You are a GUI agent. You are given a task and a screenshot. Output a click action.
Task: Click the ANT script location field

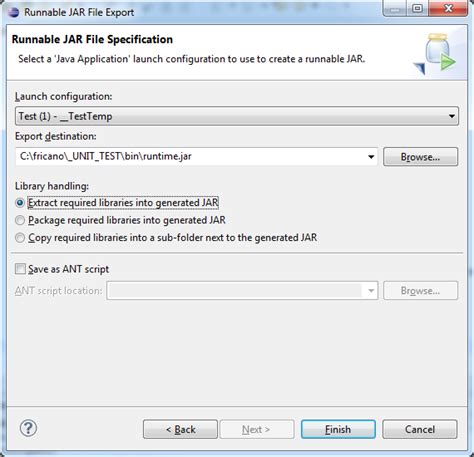(x=236, y=291)
